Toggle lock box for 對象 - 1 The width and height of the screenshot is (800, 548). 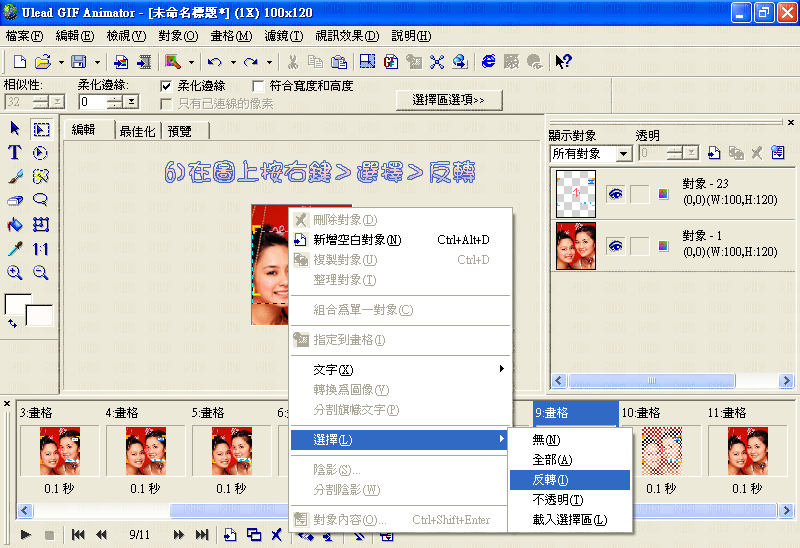pos(639,246)
